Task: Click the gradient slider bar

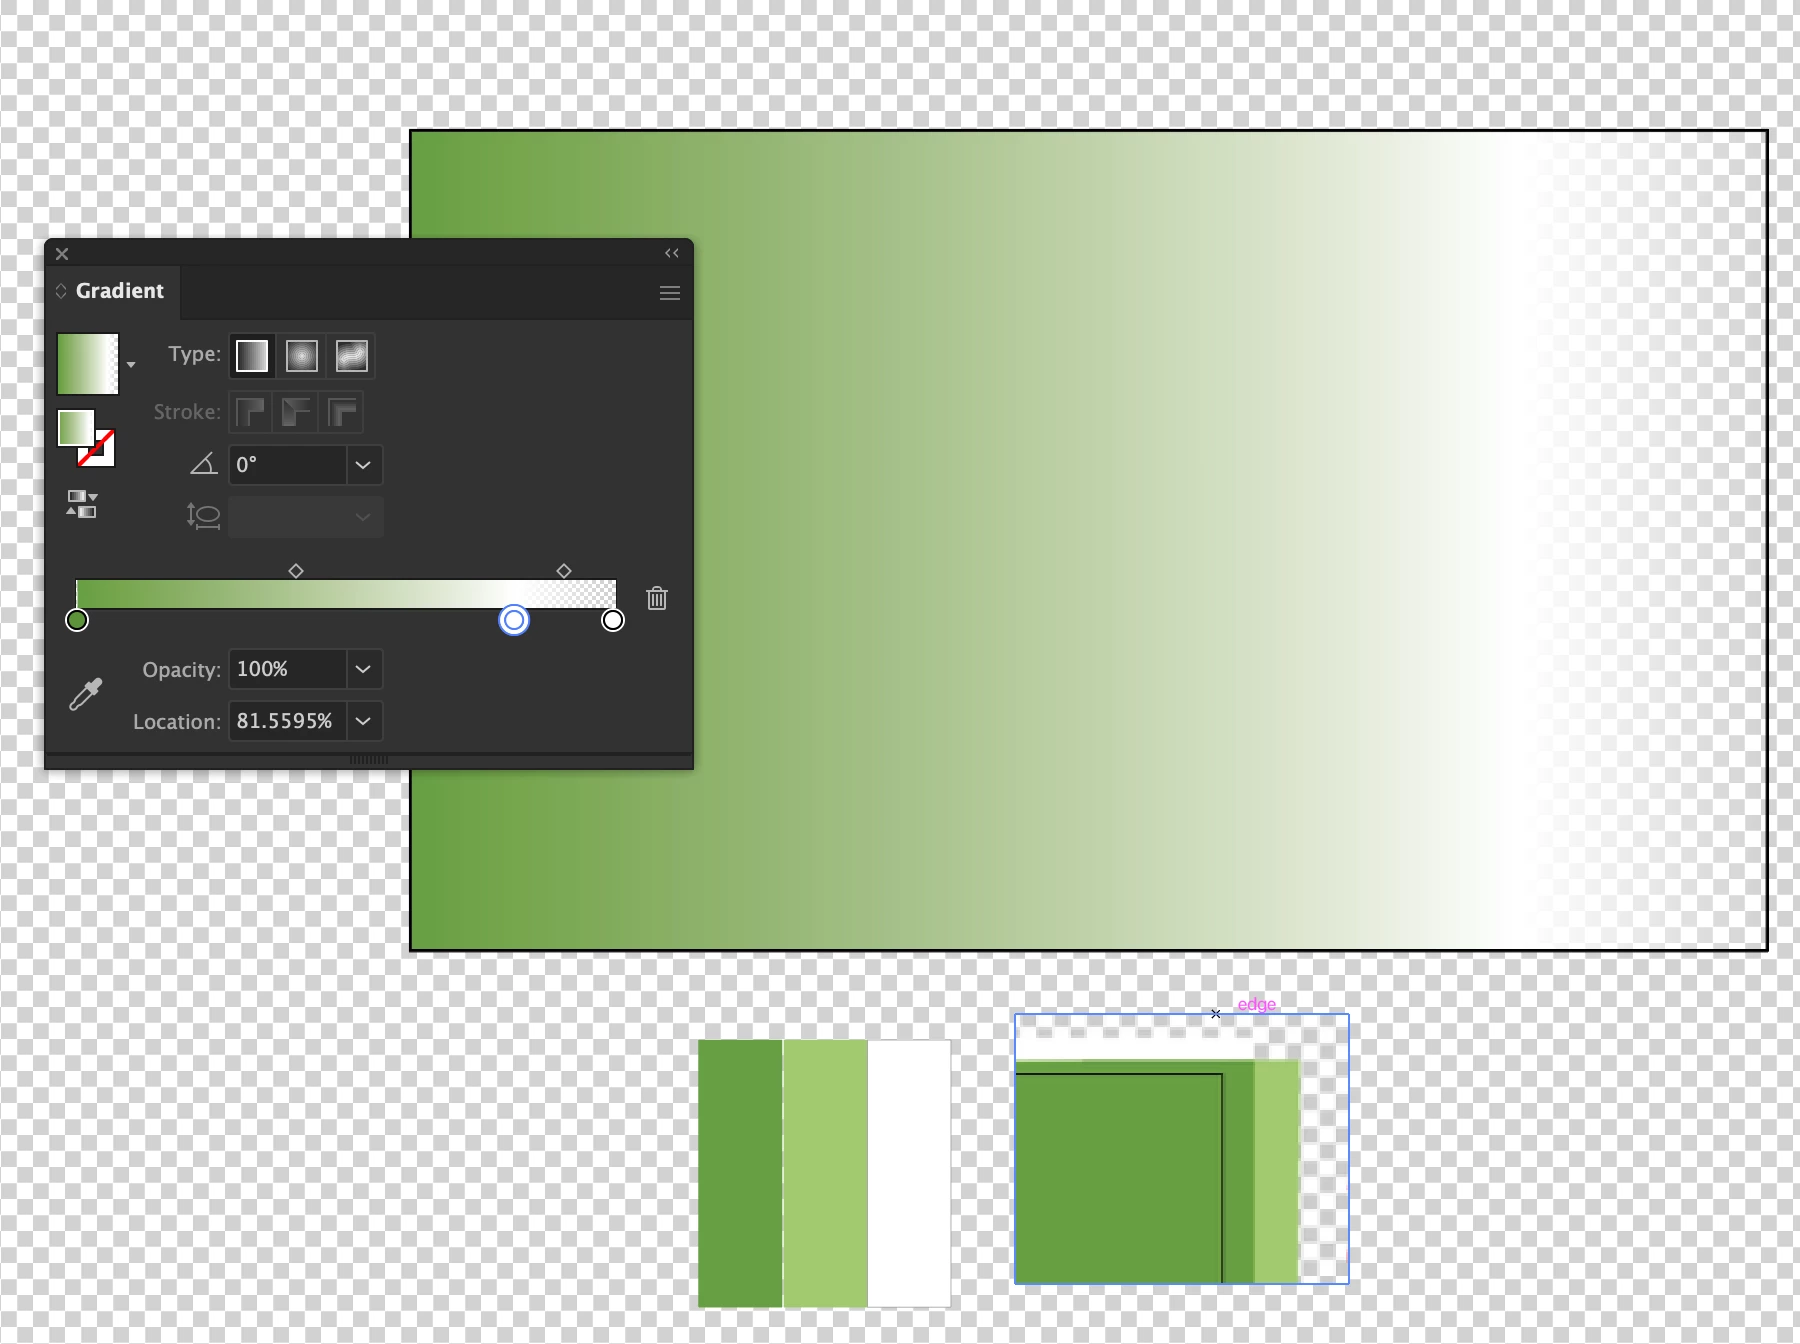Action: (x=346, y=594)
